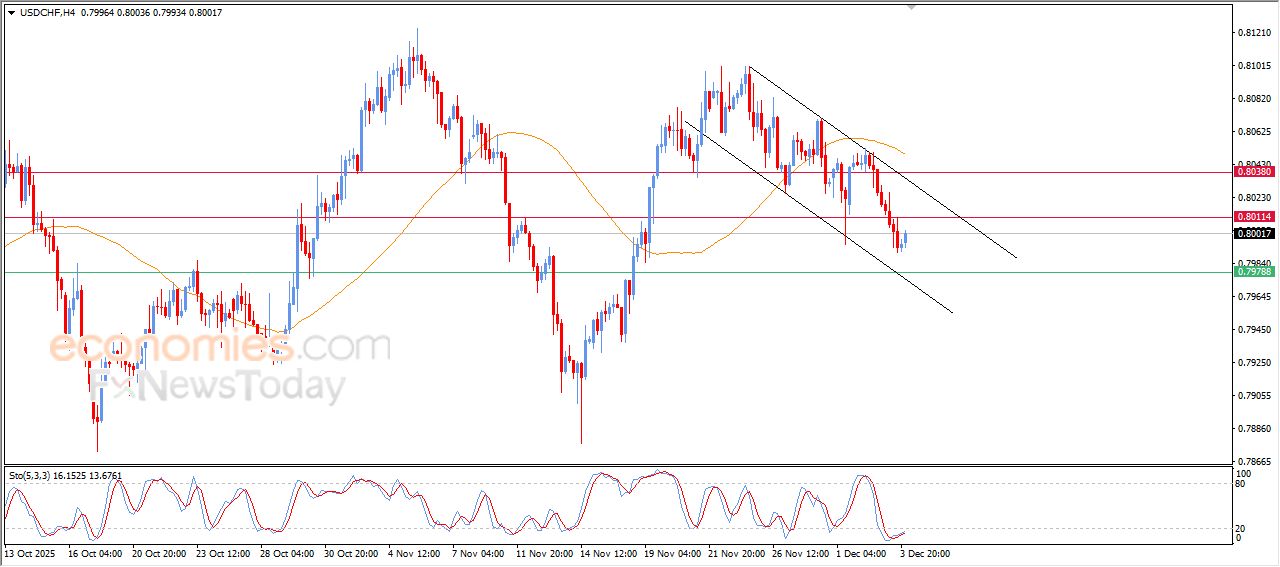Click the 13 Oct 2025 date label
This screenshot has height=567, width=1280.
(28, 553)
